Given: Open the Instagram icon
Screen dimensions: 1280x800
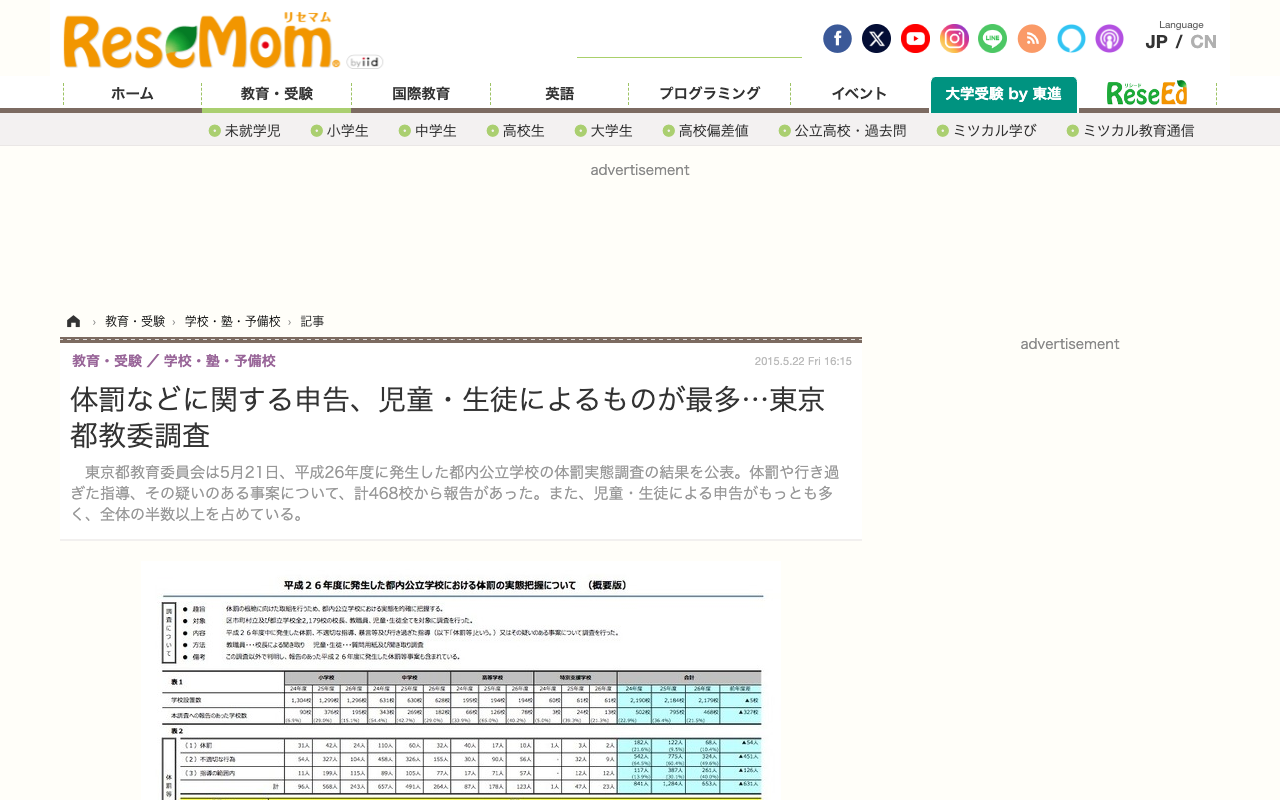Looking at the screenshot, I should tap(954, 39).
